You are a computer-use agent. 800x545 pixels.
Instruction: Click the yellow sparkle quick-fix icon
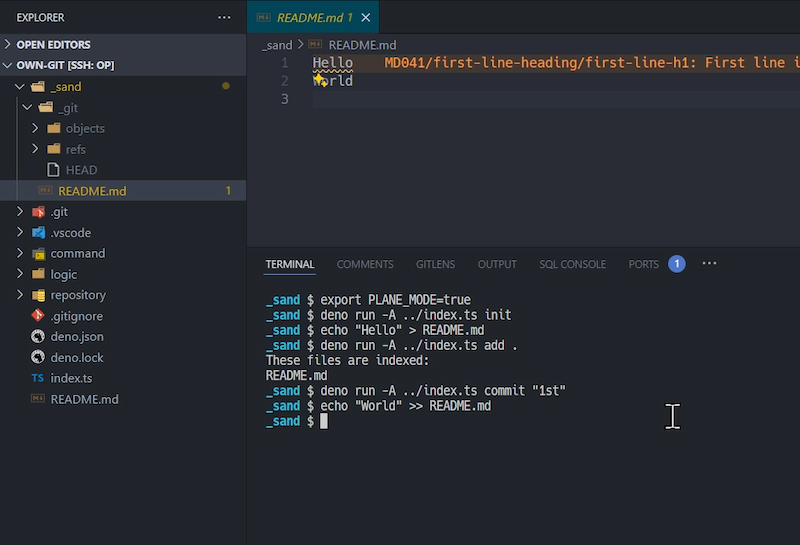click(320, 80)
